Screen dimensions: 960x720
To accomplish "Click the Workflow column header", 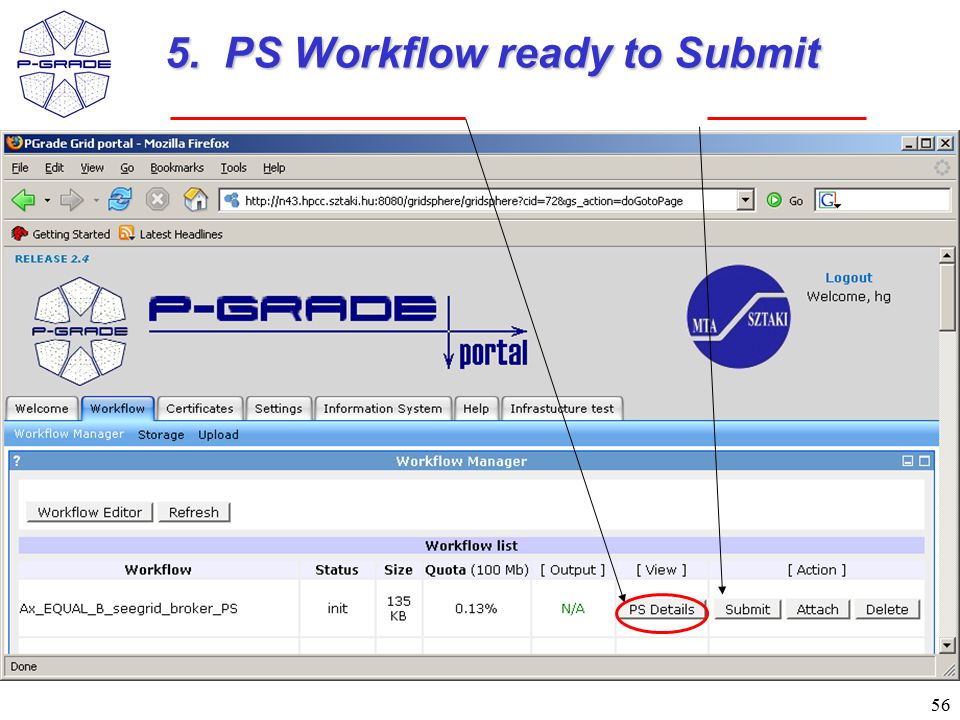I will tap(158, 570).
